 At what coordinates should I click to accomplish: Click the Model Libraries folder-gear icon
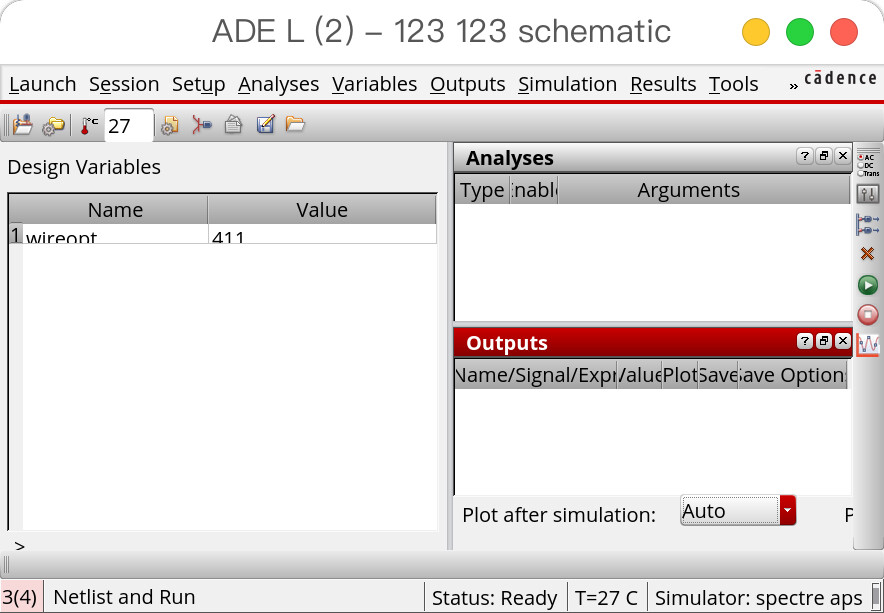[54, 125]
